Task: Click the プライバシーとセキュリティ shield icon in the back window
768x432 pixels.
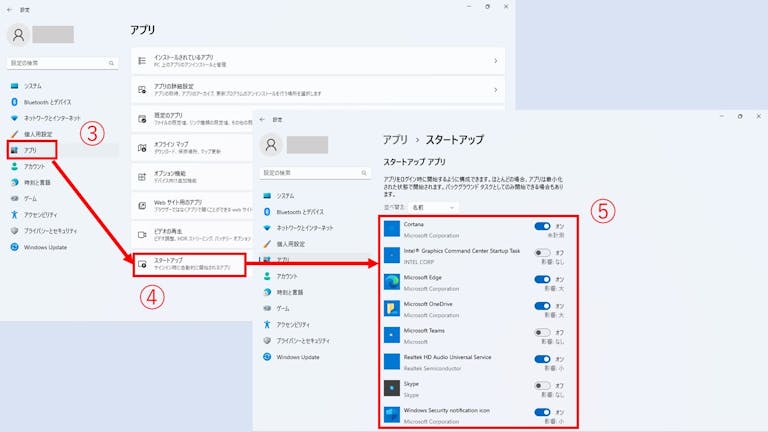Action: [x=15, y=231]
